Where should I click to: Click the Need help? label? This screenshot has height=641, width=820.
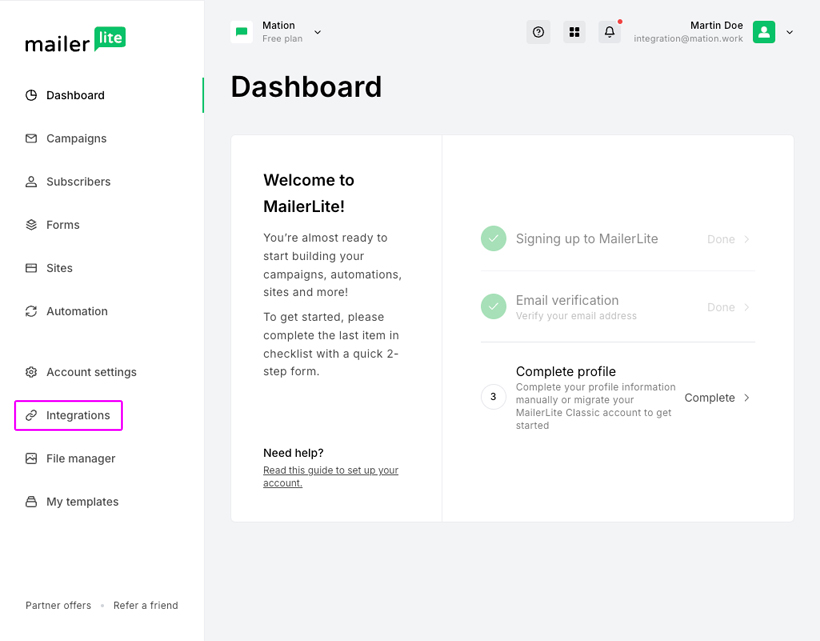[x=293, y=453]
